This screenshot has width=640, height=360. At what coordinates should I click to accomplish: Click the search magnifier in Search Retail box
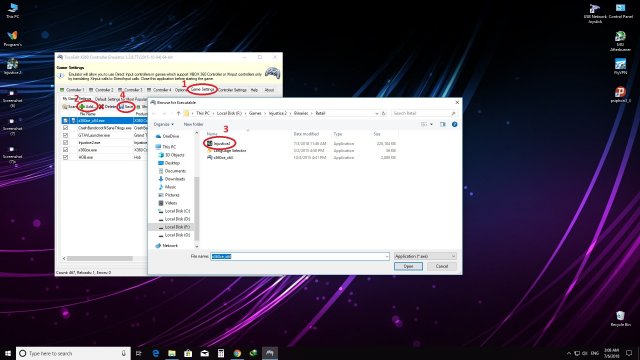[x=453, y=113]
